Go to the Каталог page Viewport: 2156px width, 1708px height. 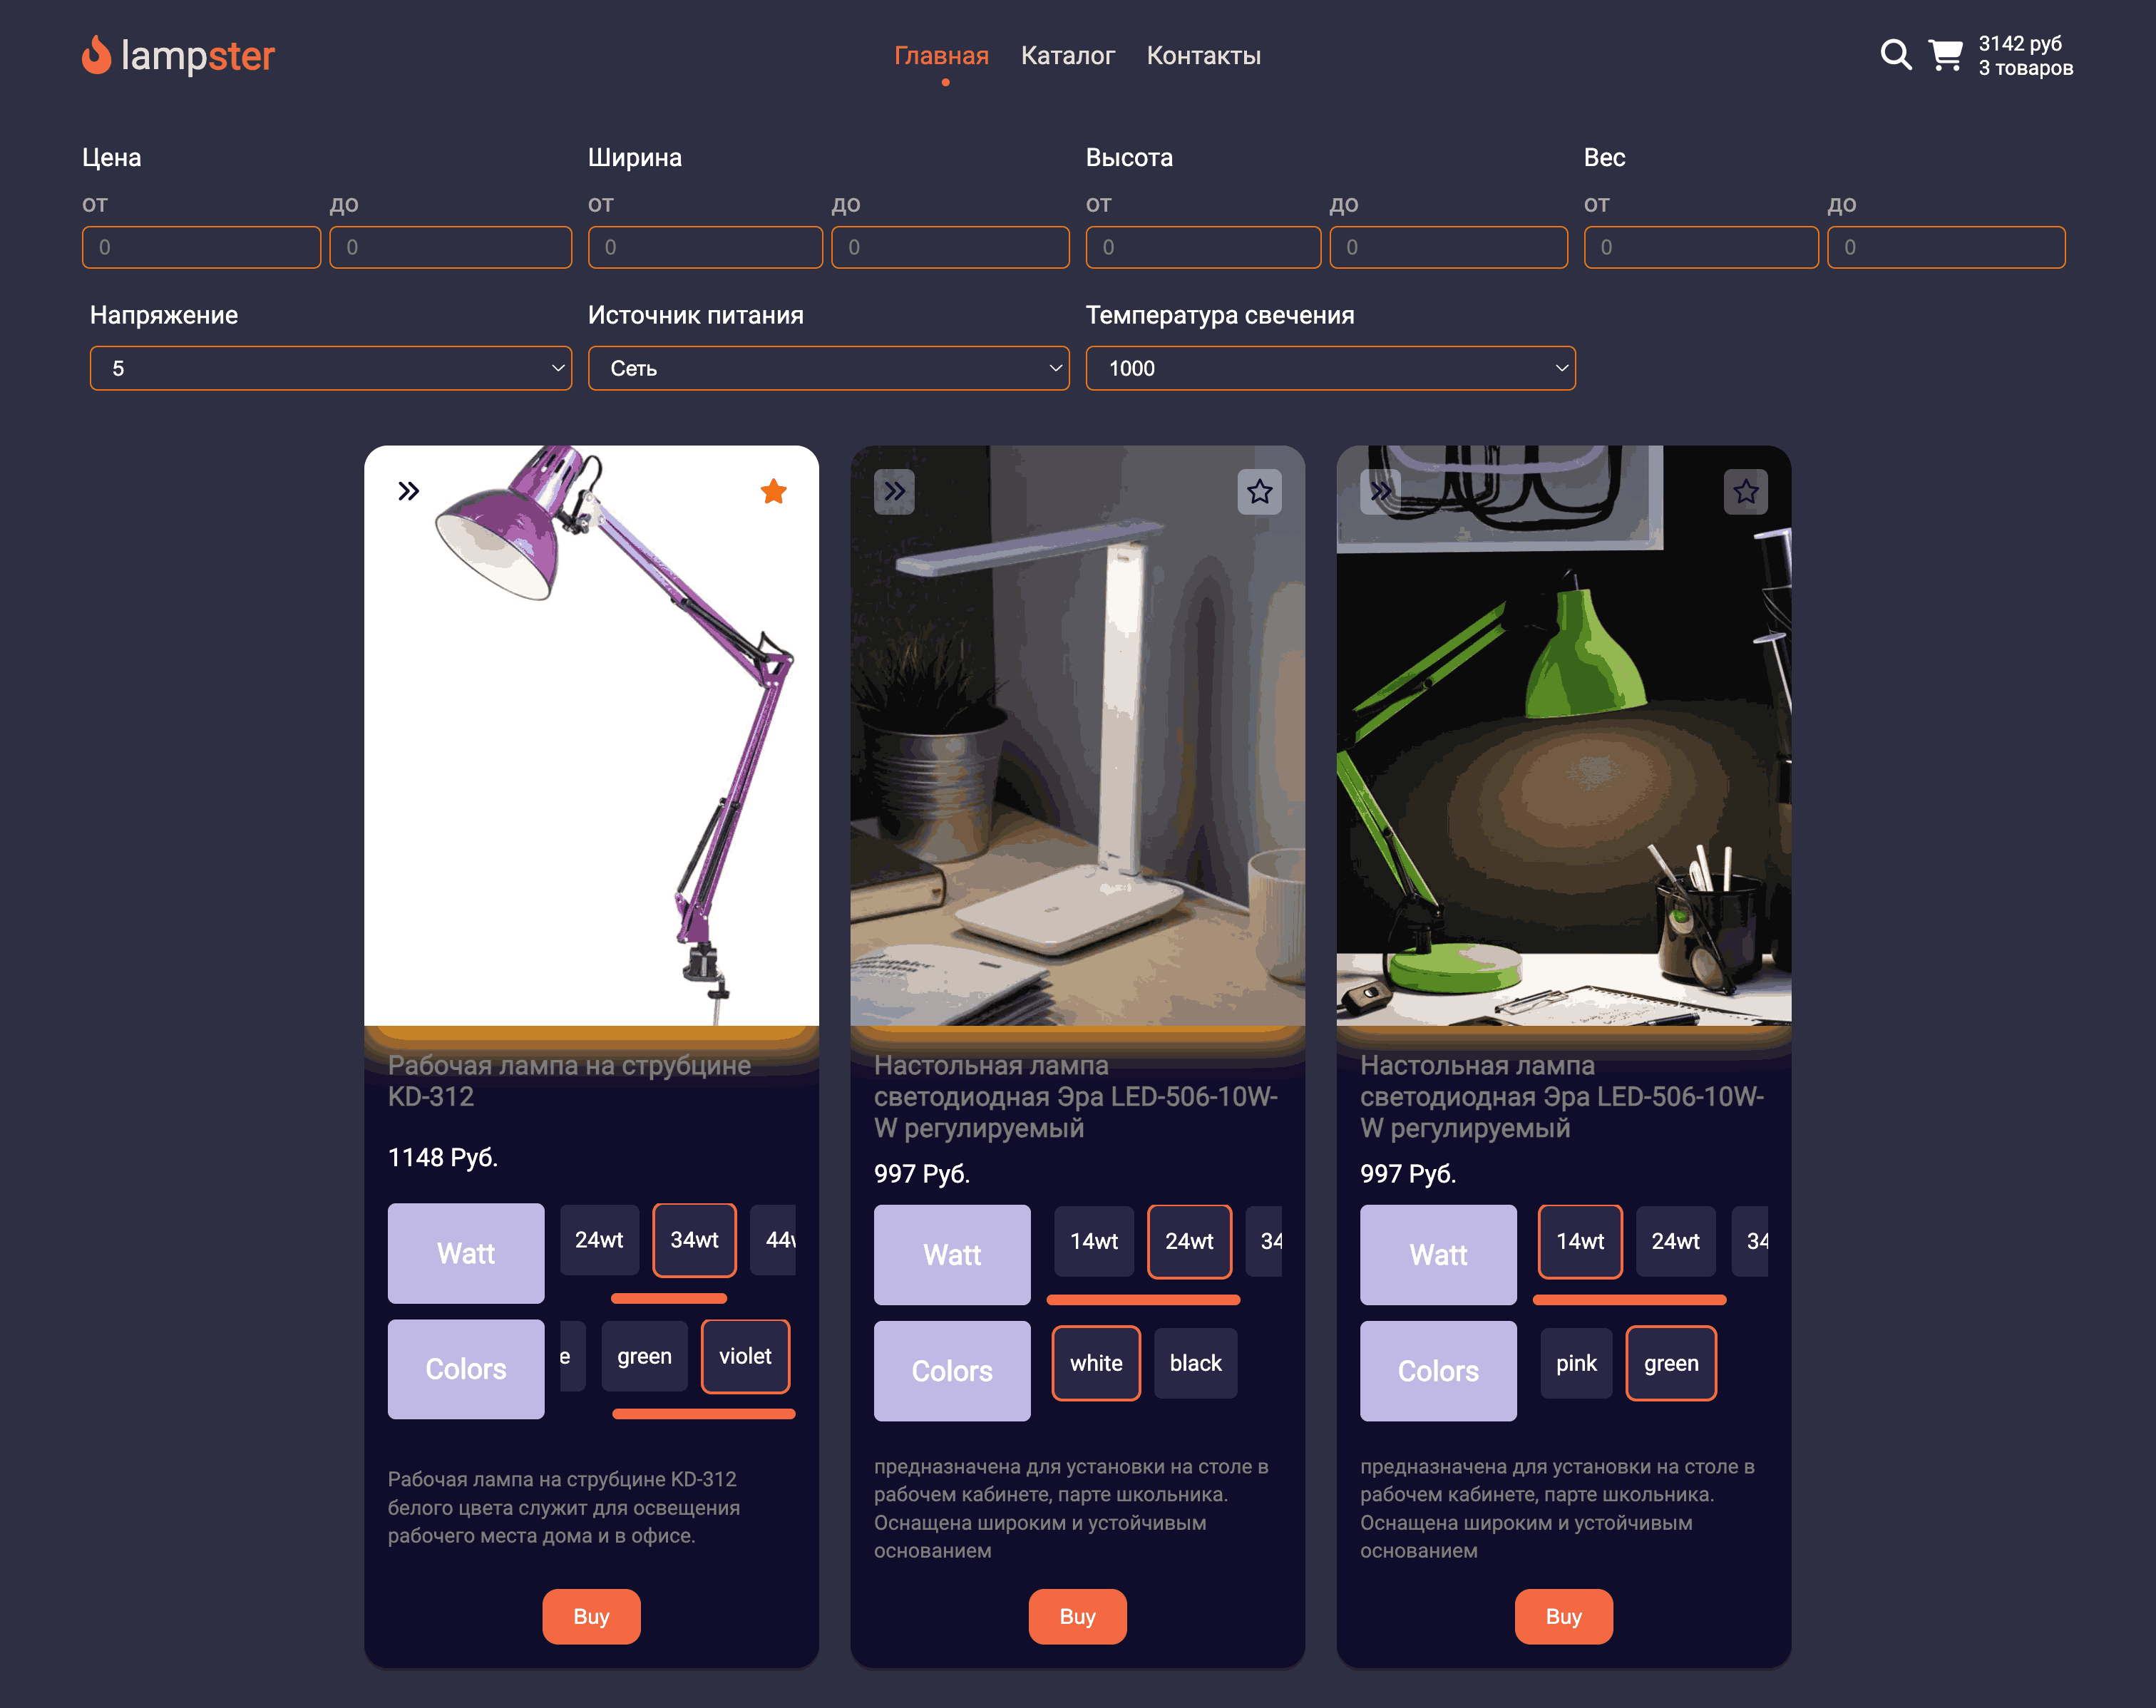click(1067, 56)
